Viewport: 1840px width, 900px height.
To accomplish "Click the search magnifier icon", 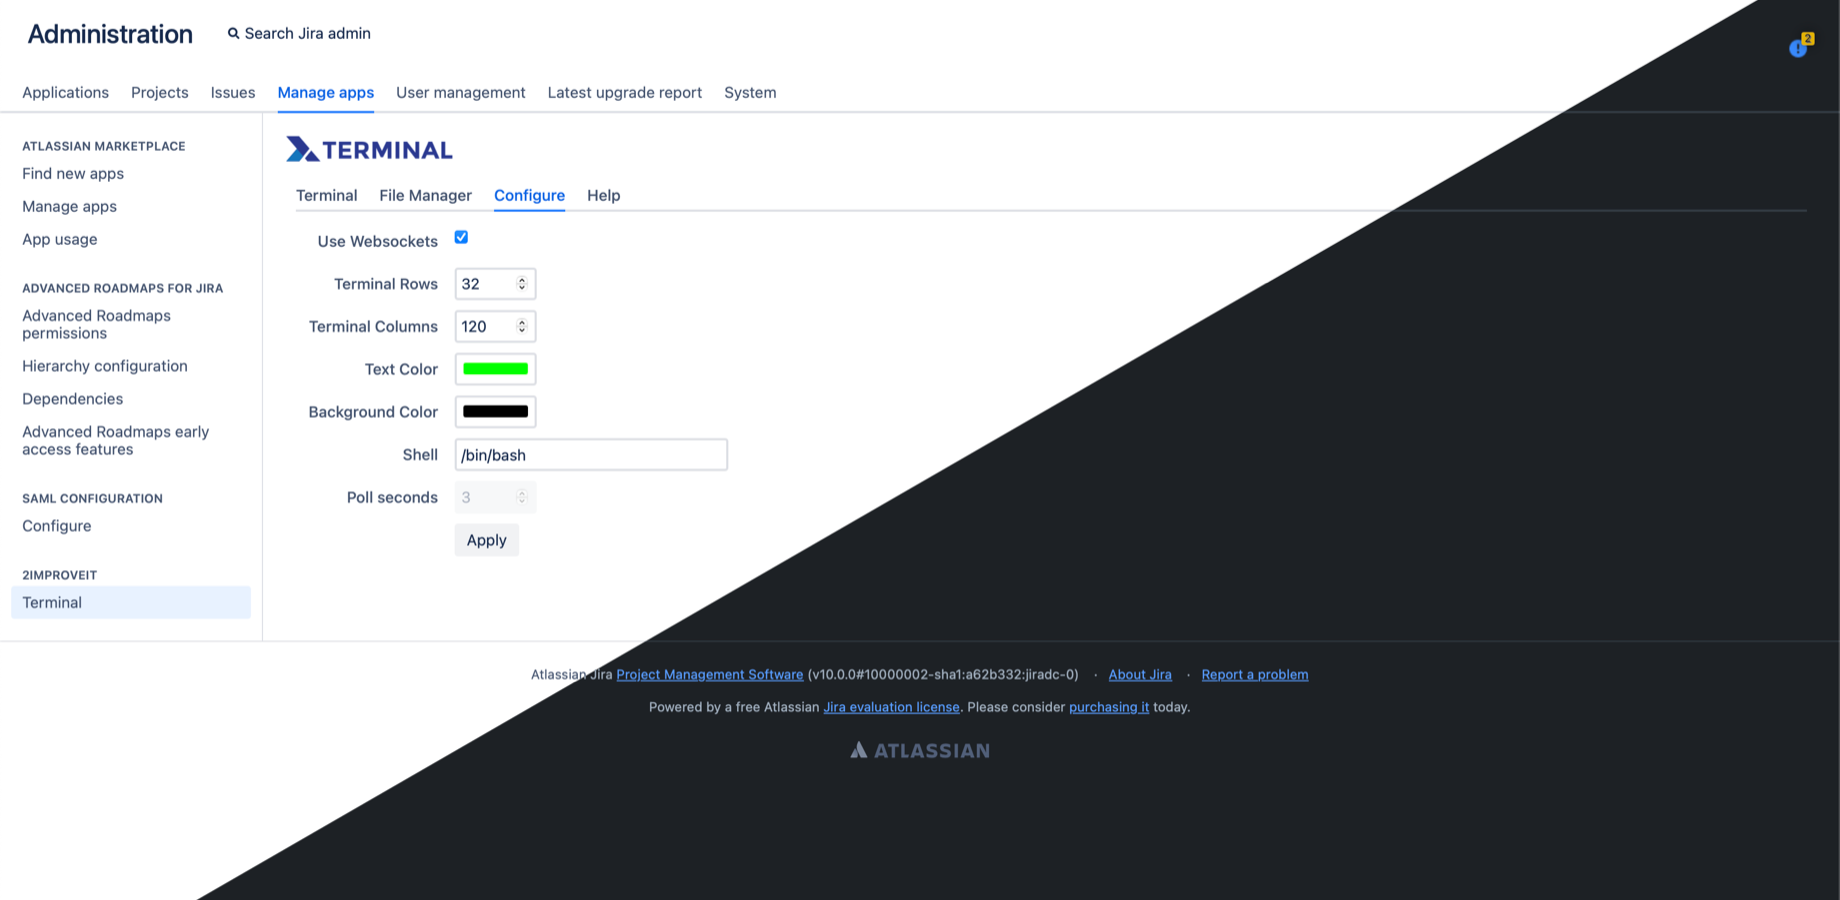I will point(233,33).
